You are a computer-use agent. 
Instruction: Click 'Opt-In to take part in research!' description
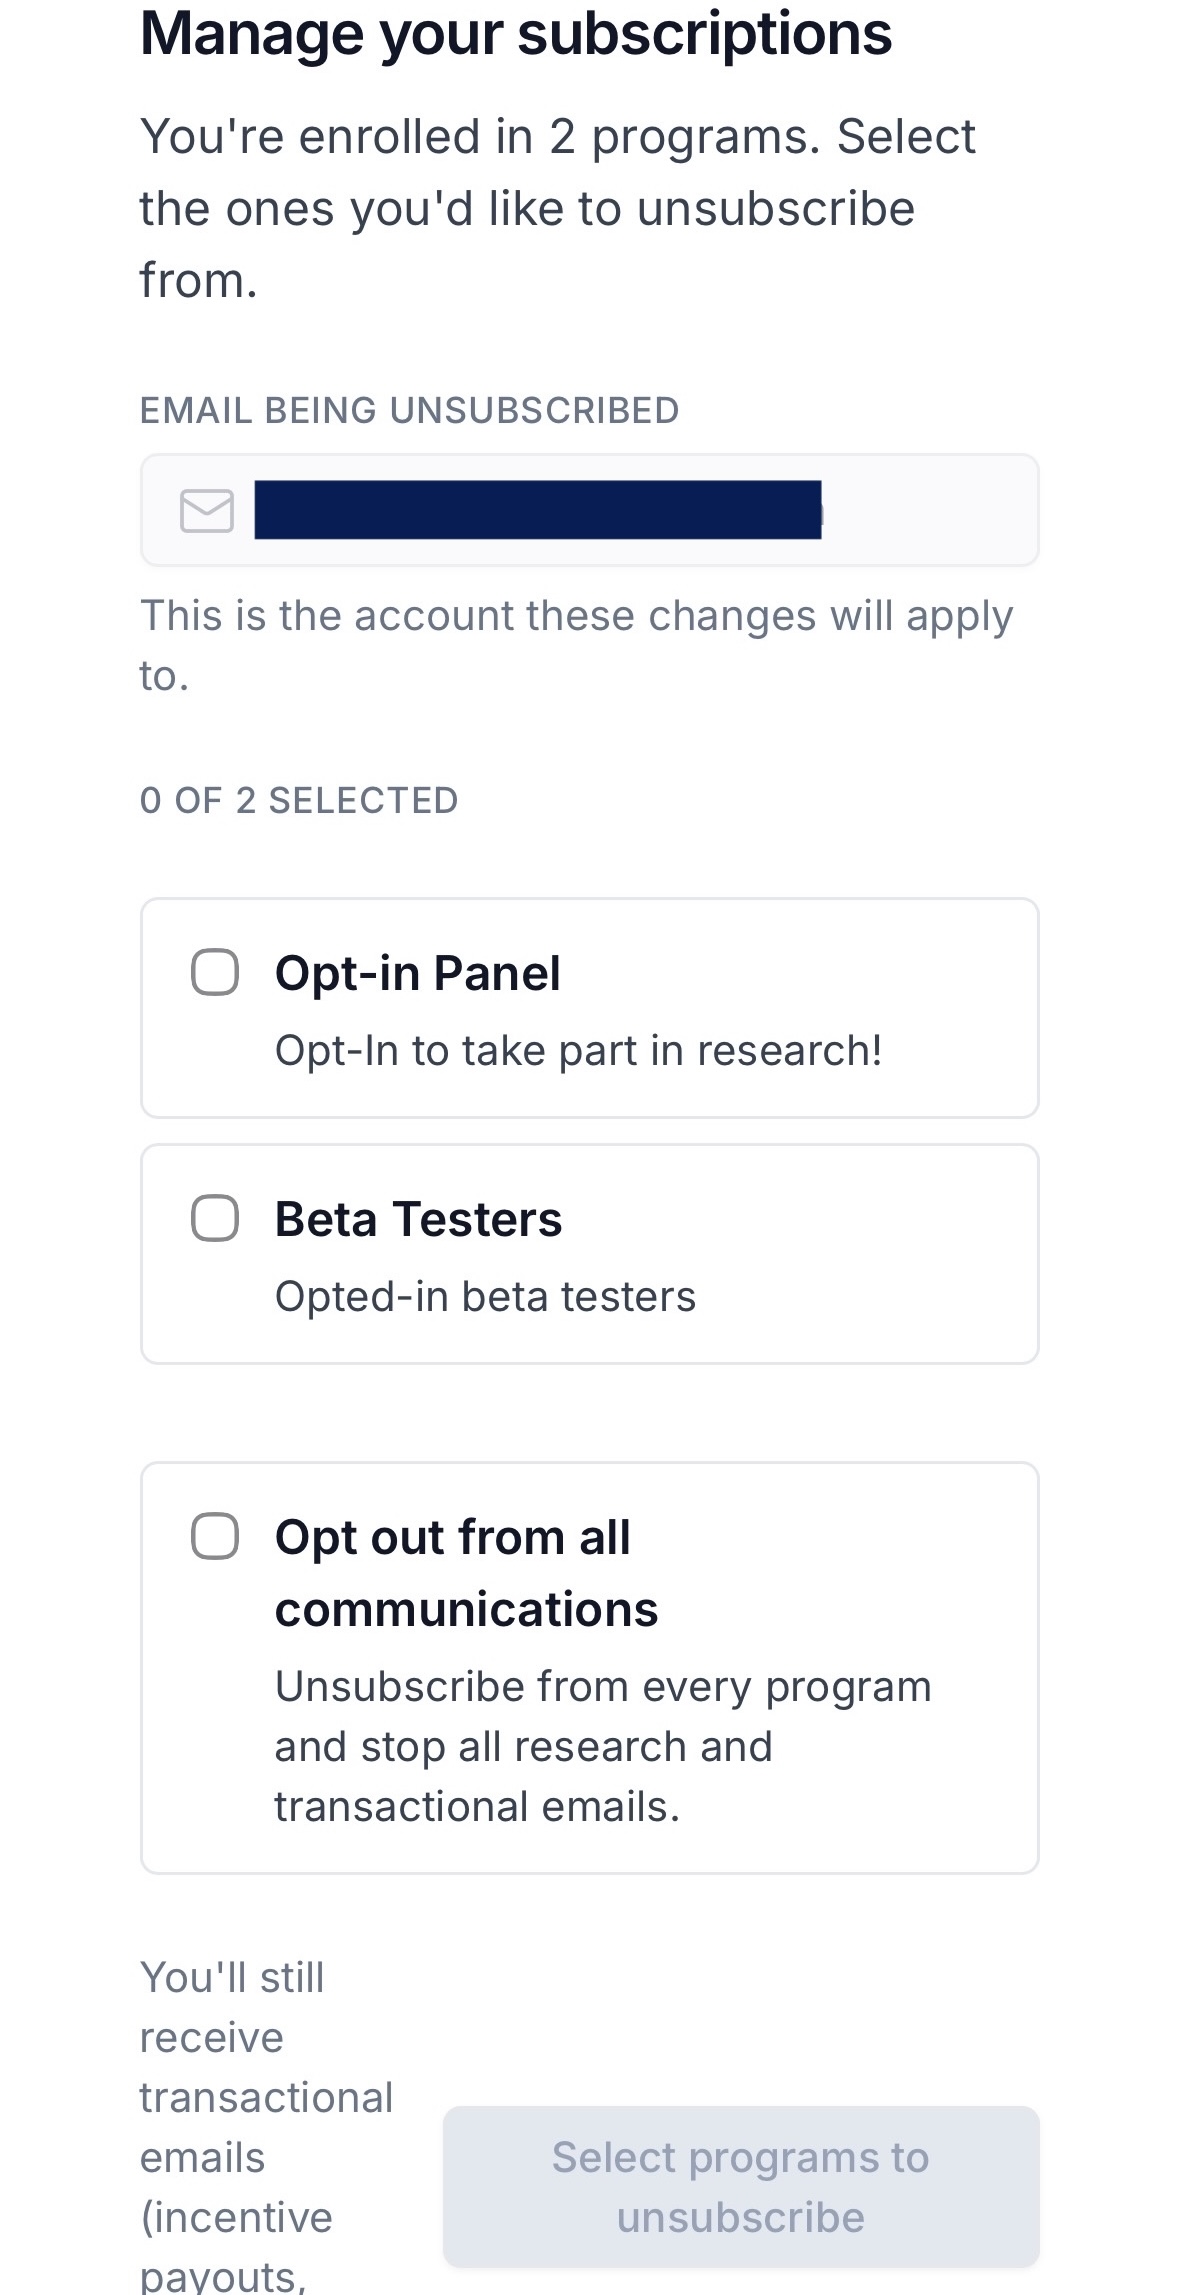coord(578,1051)
